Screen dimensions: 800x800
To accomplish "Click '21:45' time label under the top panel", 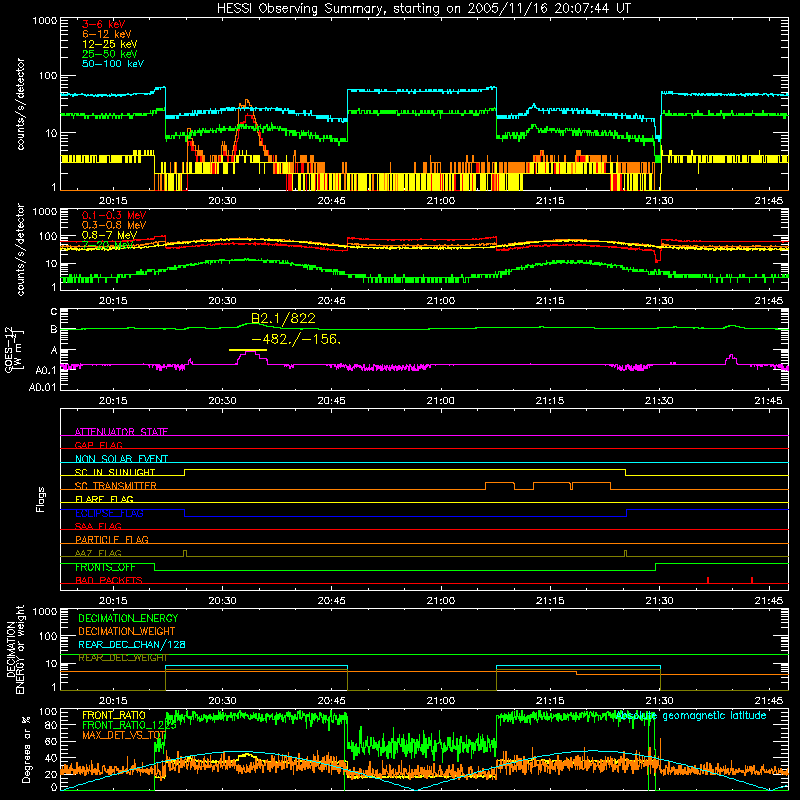I will pos(768,201).
